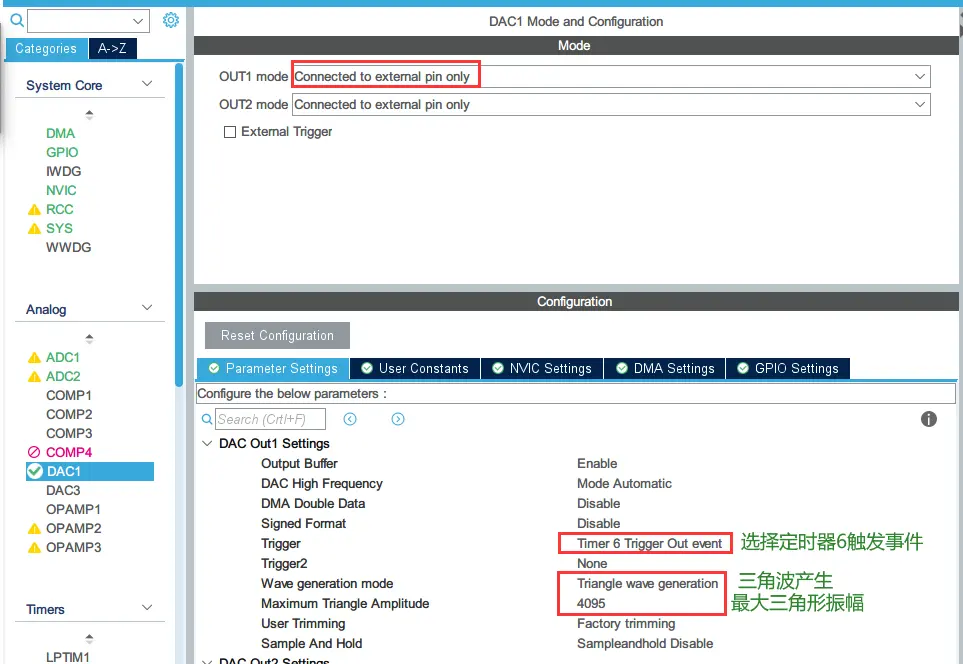This screenshot has width=963, height=664.
Task: Click the green check icon beside DAC1
Action: 35,471
